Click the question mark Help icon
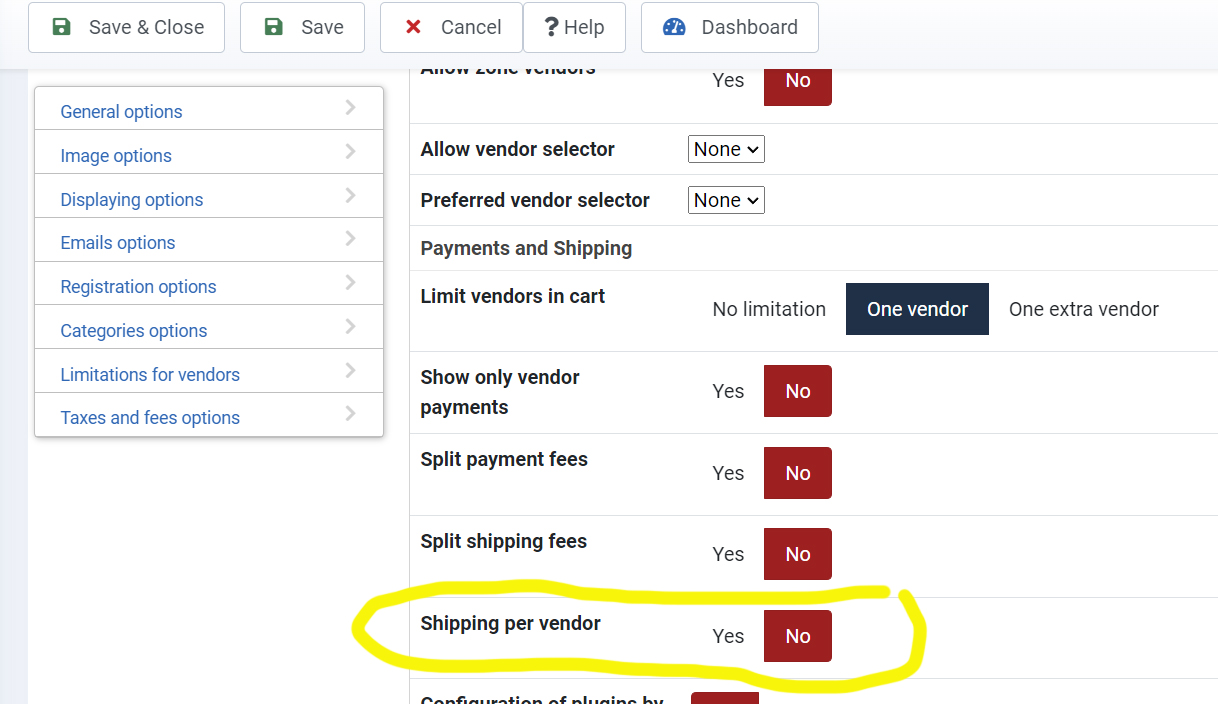Viewport: 1218px width, 704px height. point(550,27)
